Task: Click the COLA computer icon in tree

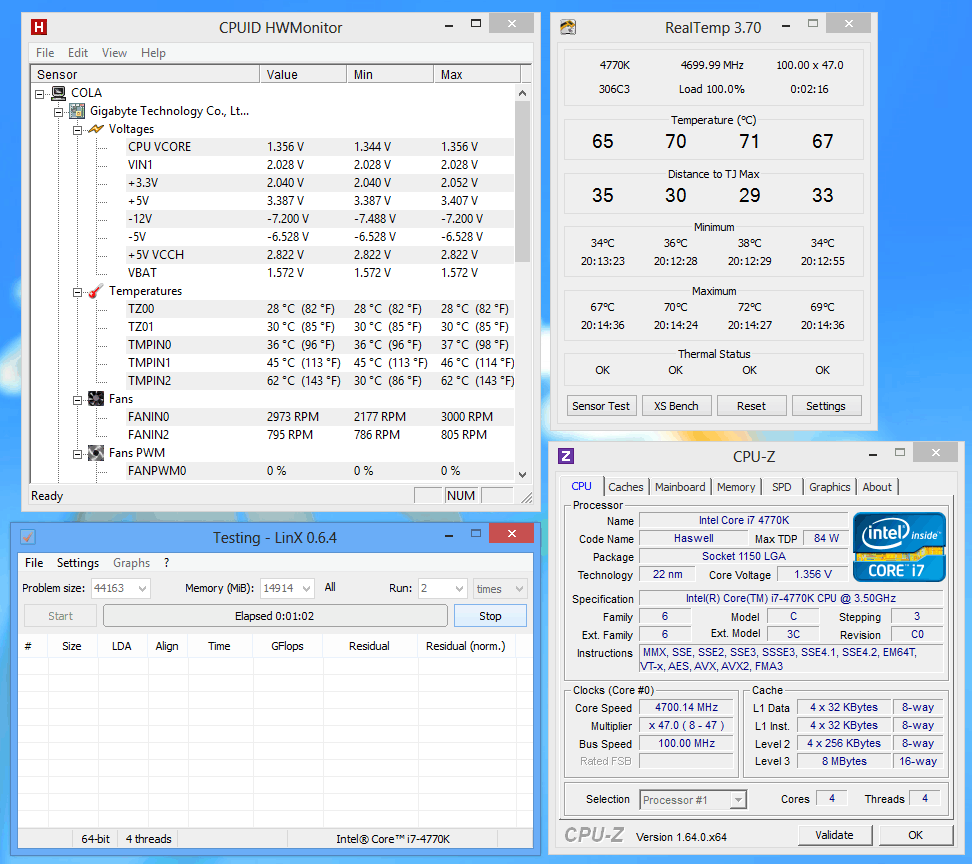Action: pos(59,93)
